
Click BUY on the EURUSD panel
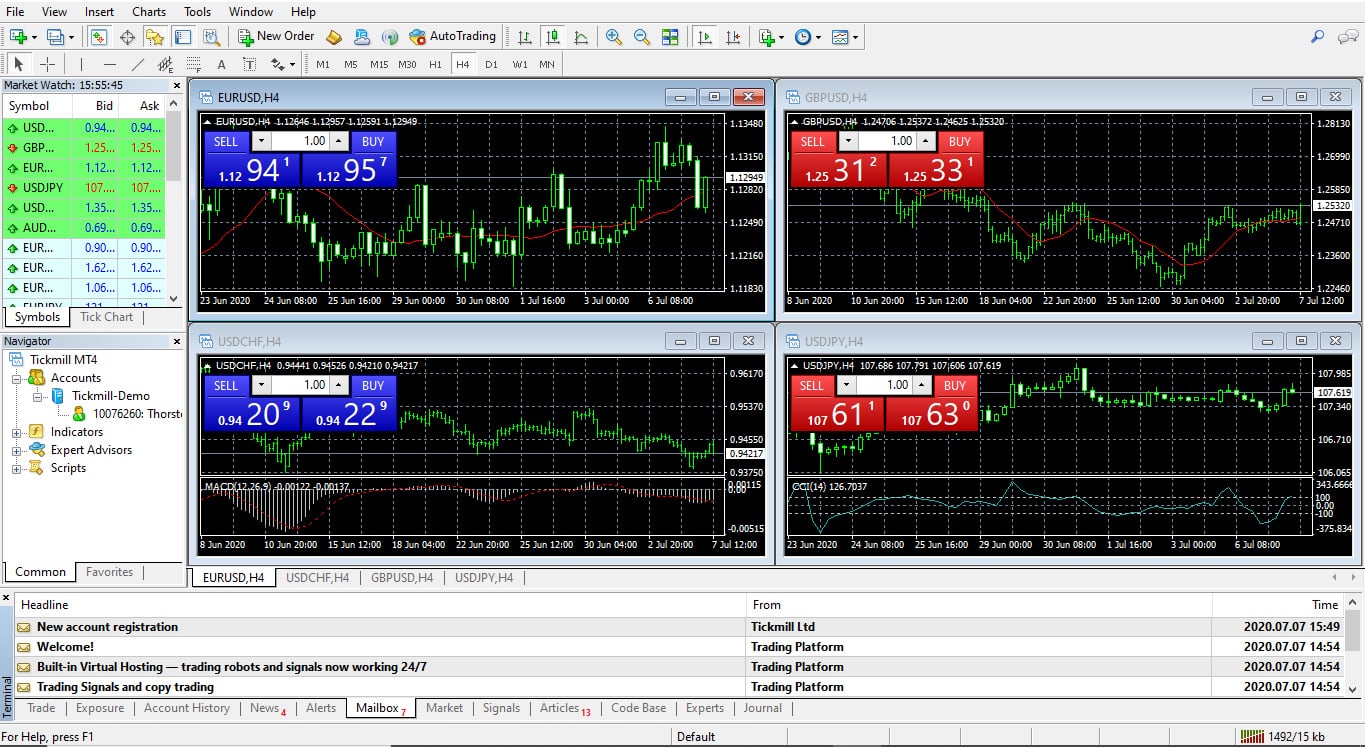[x=371, y=141]
